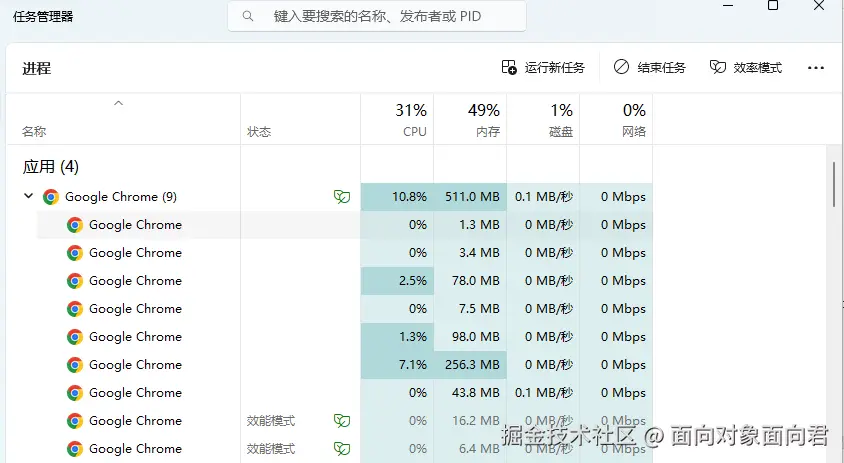Screen dimensions: 844x463
Task: Minimize the Task Manager window
Action: click(x=728, y=5)
